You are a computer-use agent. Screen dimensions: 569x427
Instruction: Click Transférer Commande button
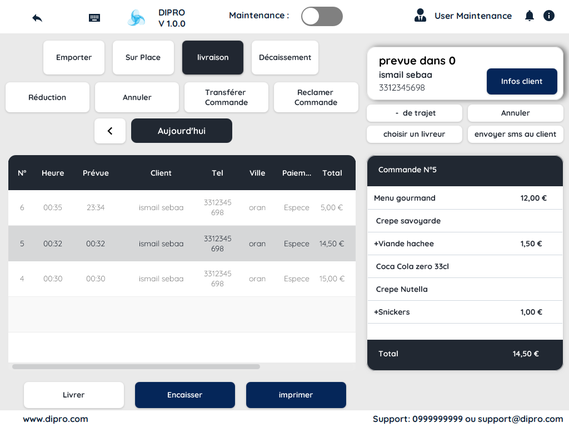(226, 97)
